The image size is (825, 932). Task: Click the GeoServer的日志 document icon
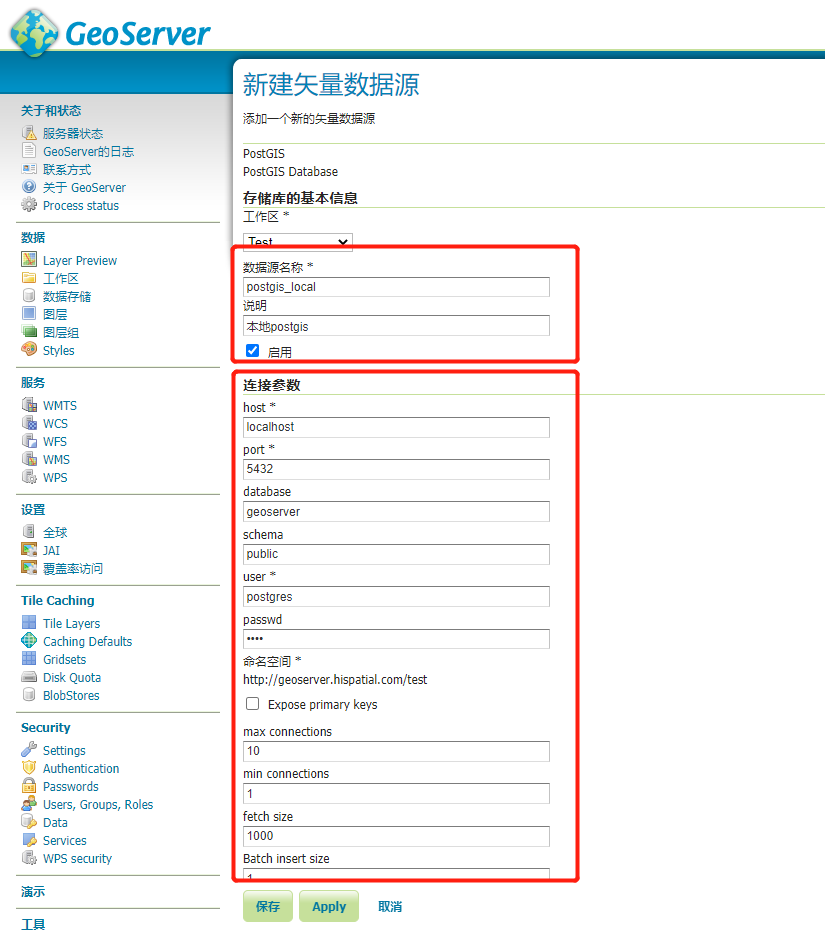pos(29,150)
